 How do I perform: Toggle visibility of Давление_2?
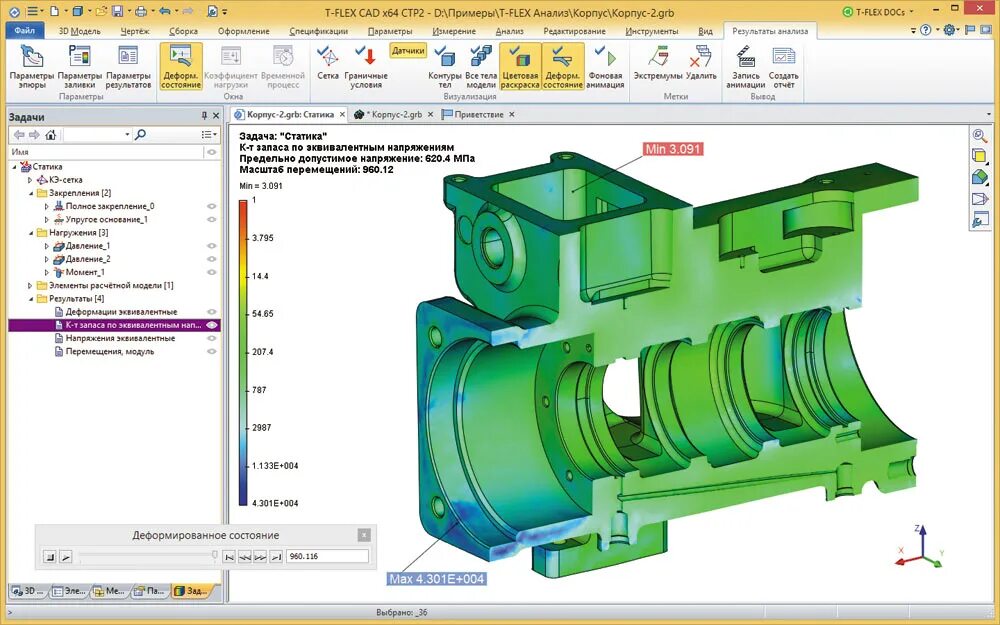point(212,259)
